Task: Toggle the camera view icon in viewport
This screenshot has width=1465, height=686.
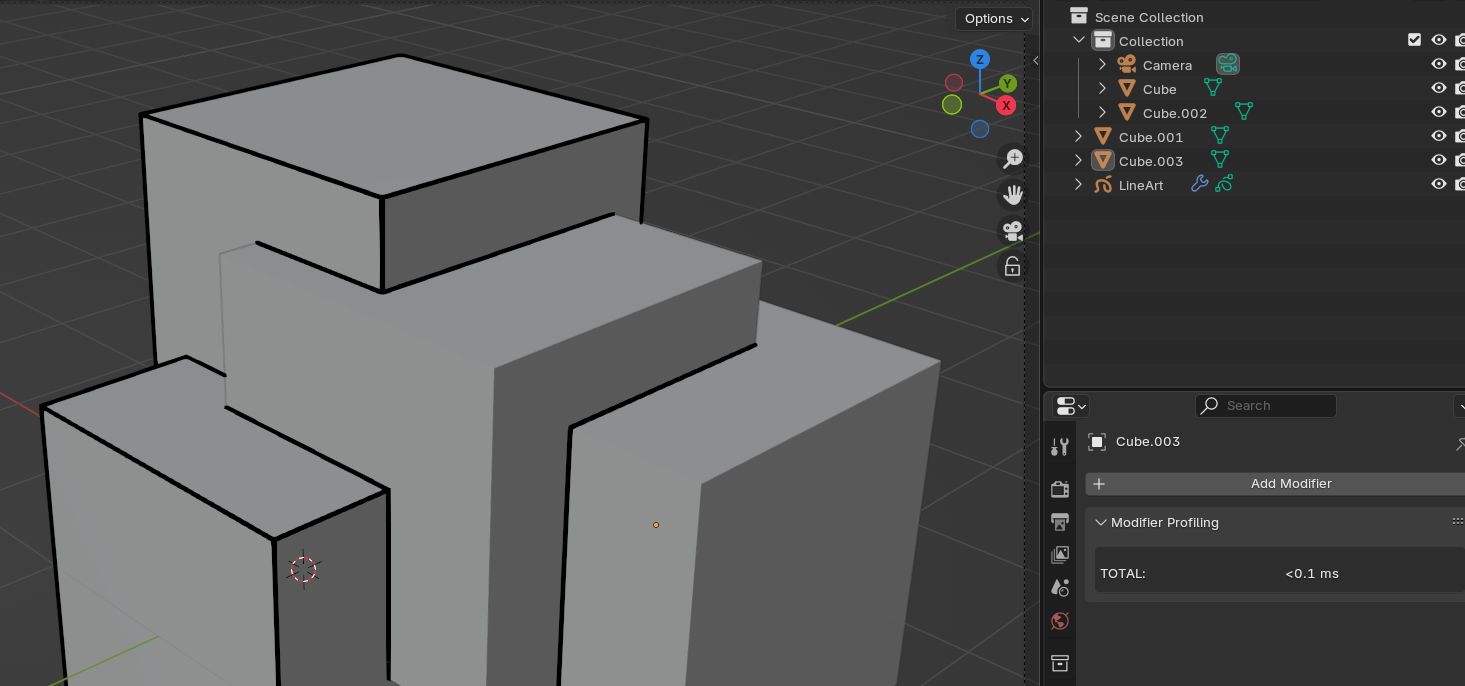Action: click(x=1012, y=231)
